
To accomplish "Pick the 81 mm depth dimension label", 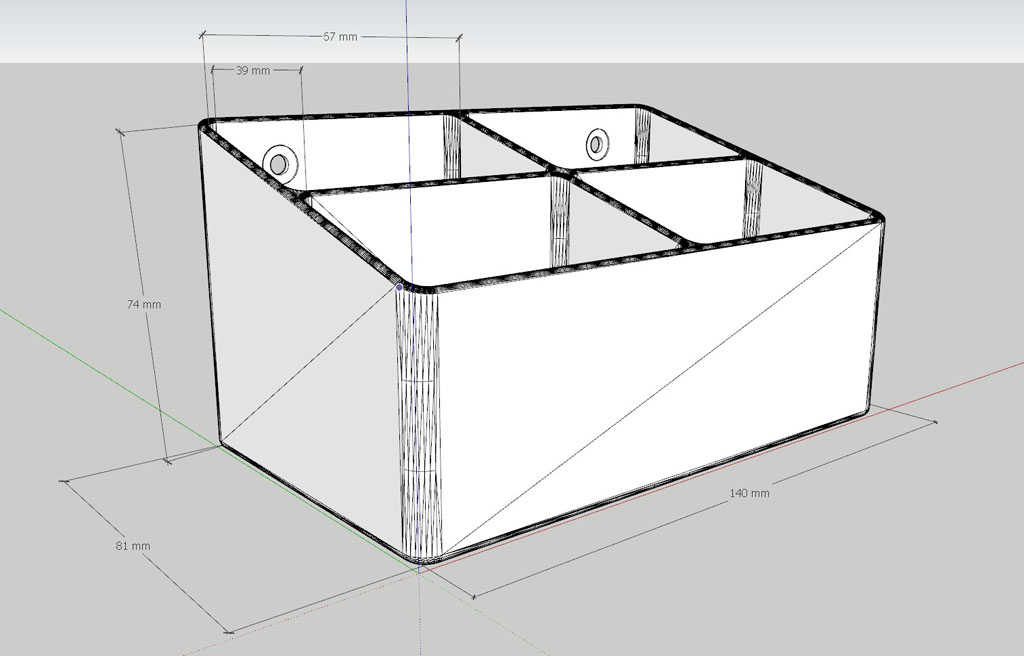I will pyautogui.click(x=133, y=546).
